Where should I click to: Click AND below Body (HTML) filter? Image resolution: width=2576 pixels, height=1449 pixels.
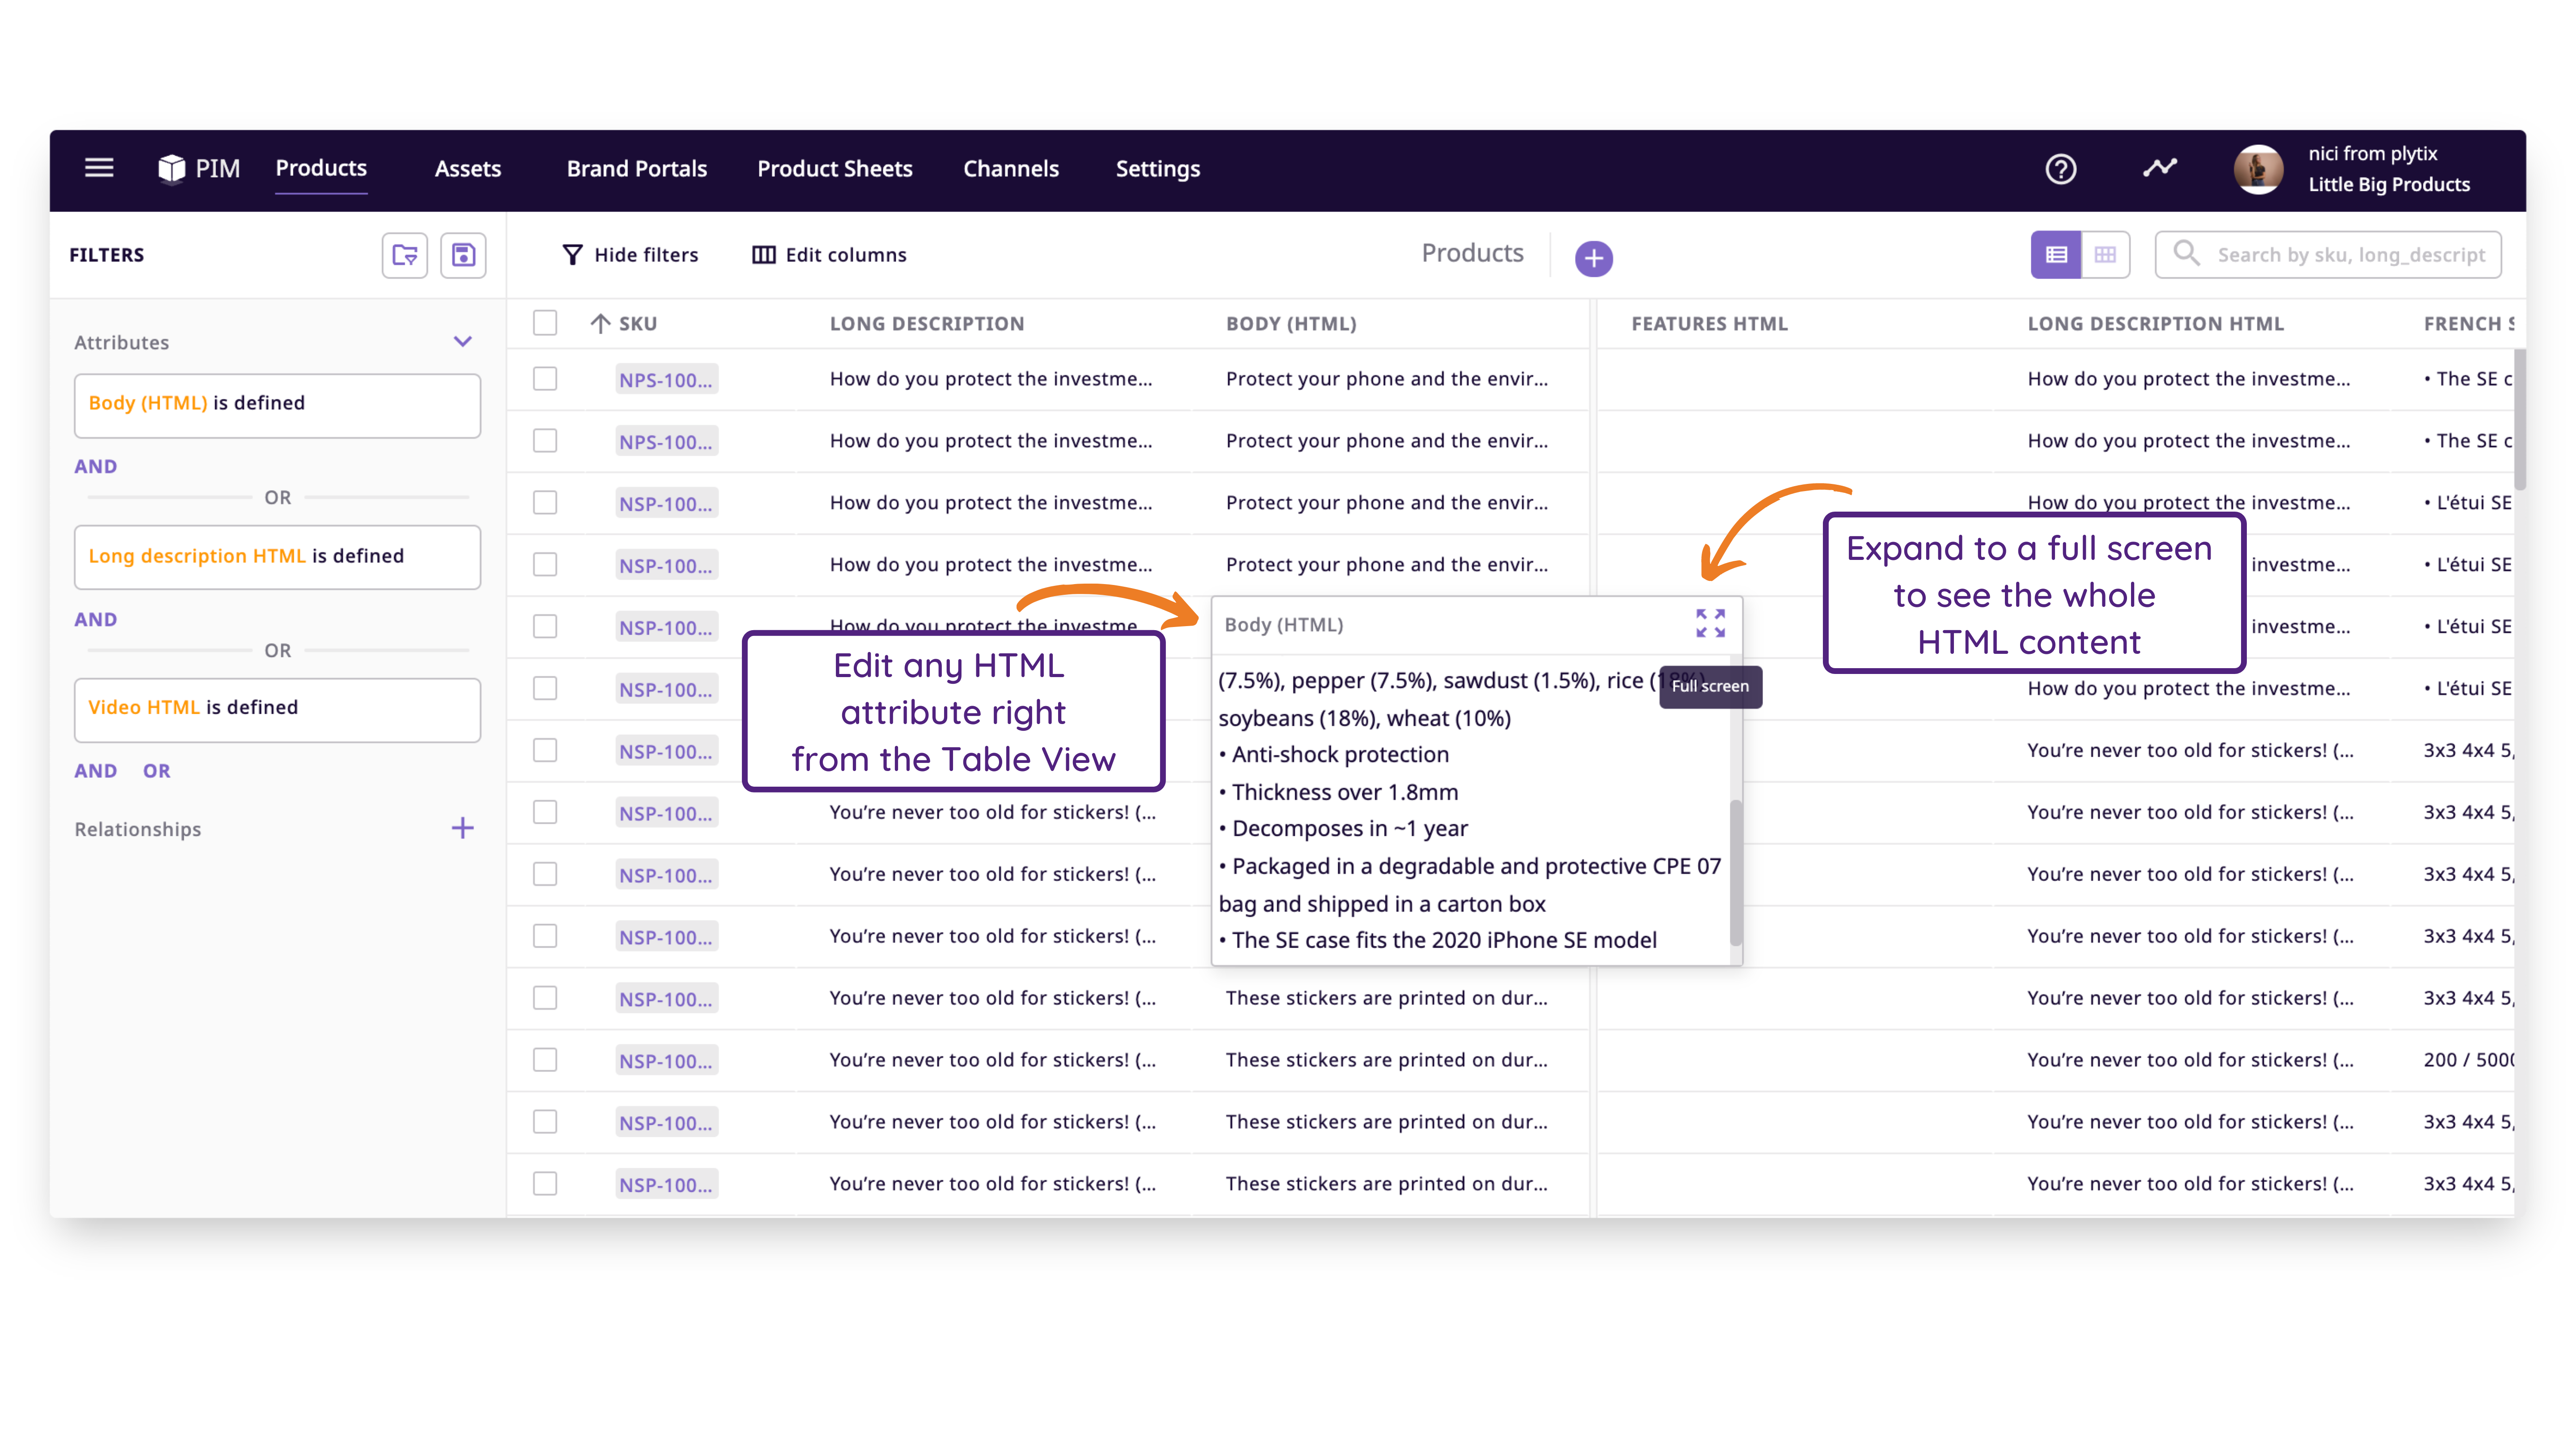tap(96, 466)
